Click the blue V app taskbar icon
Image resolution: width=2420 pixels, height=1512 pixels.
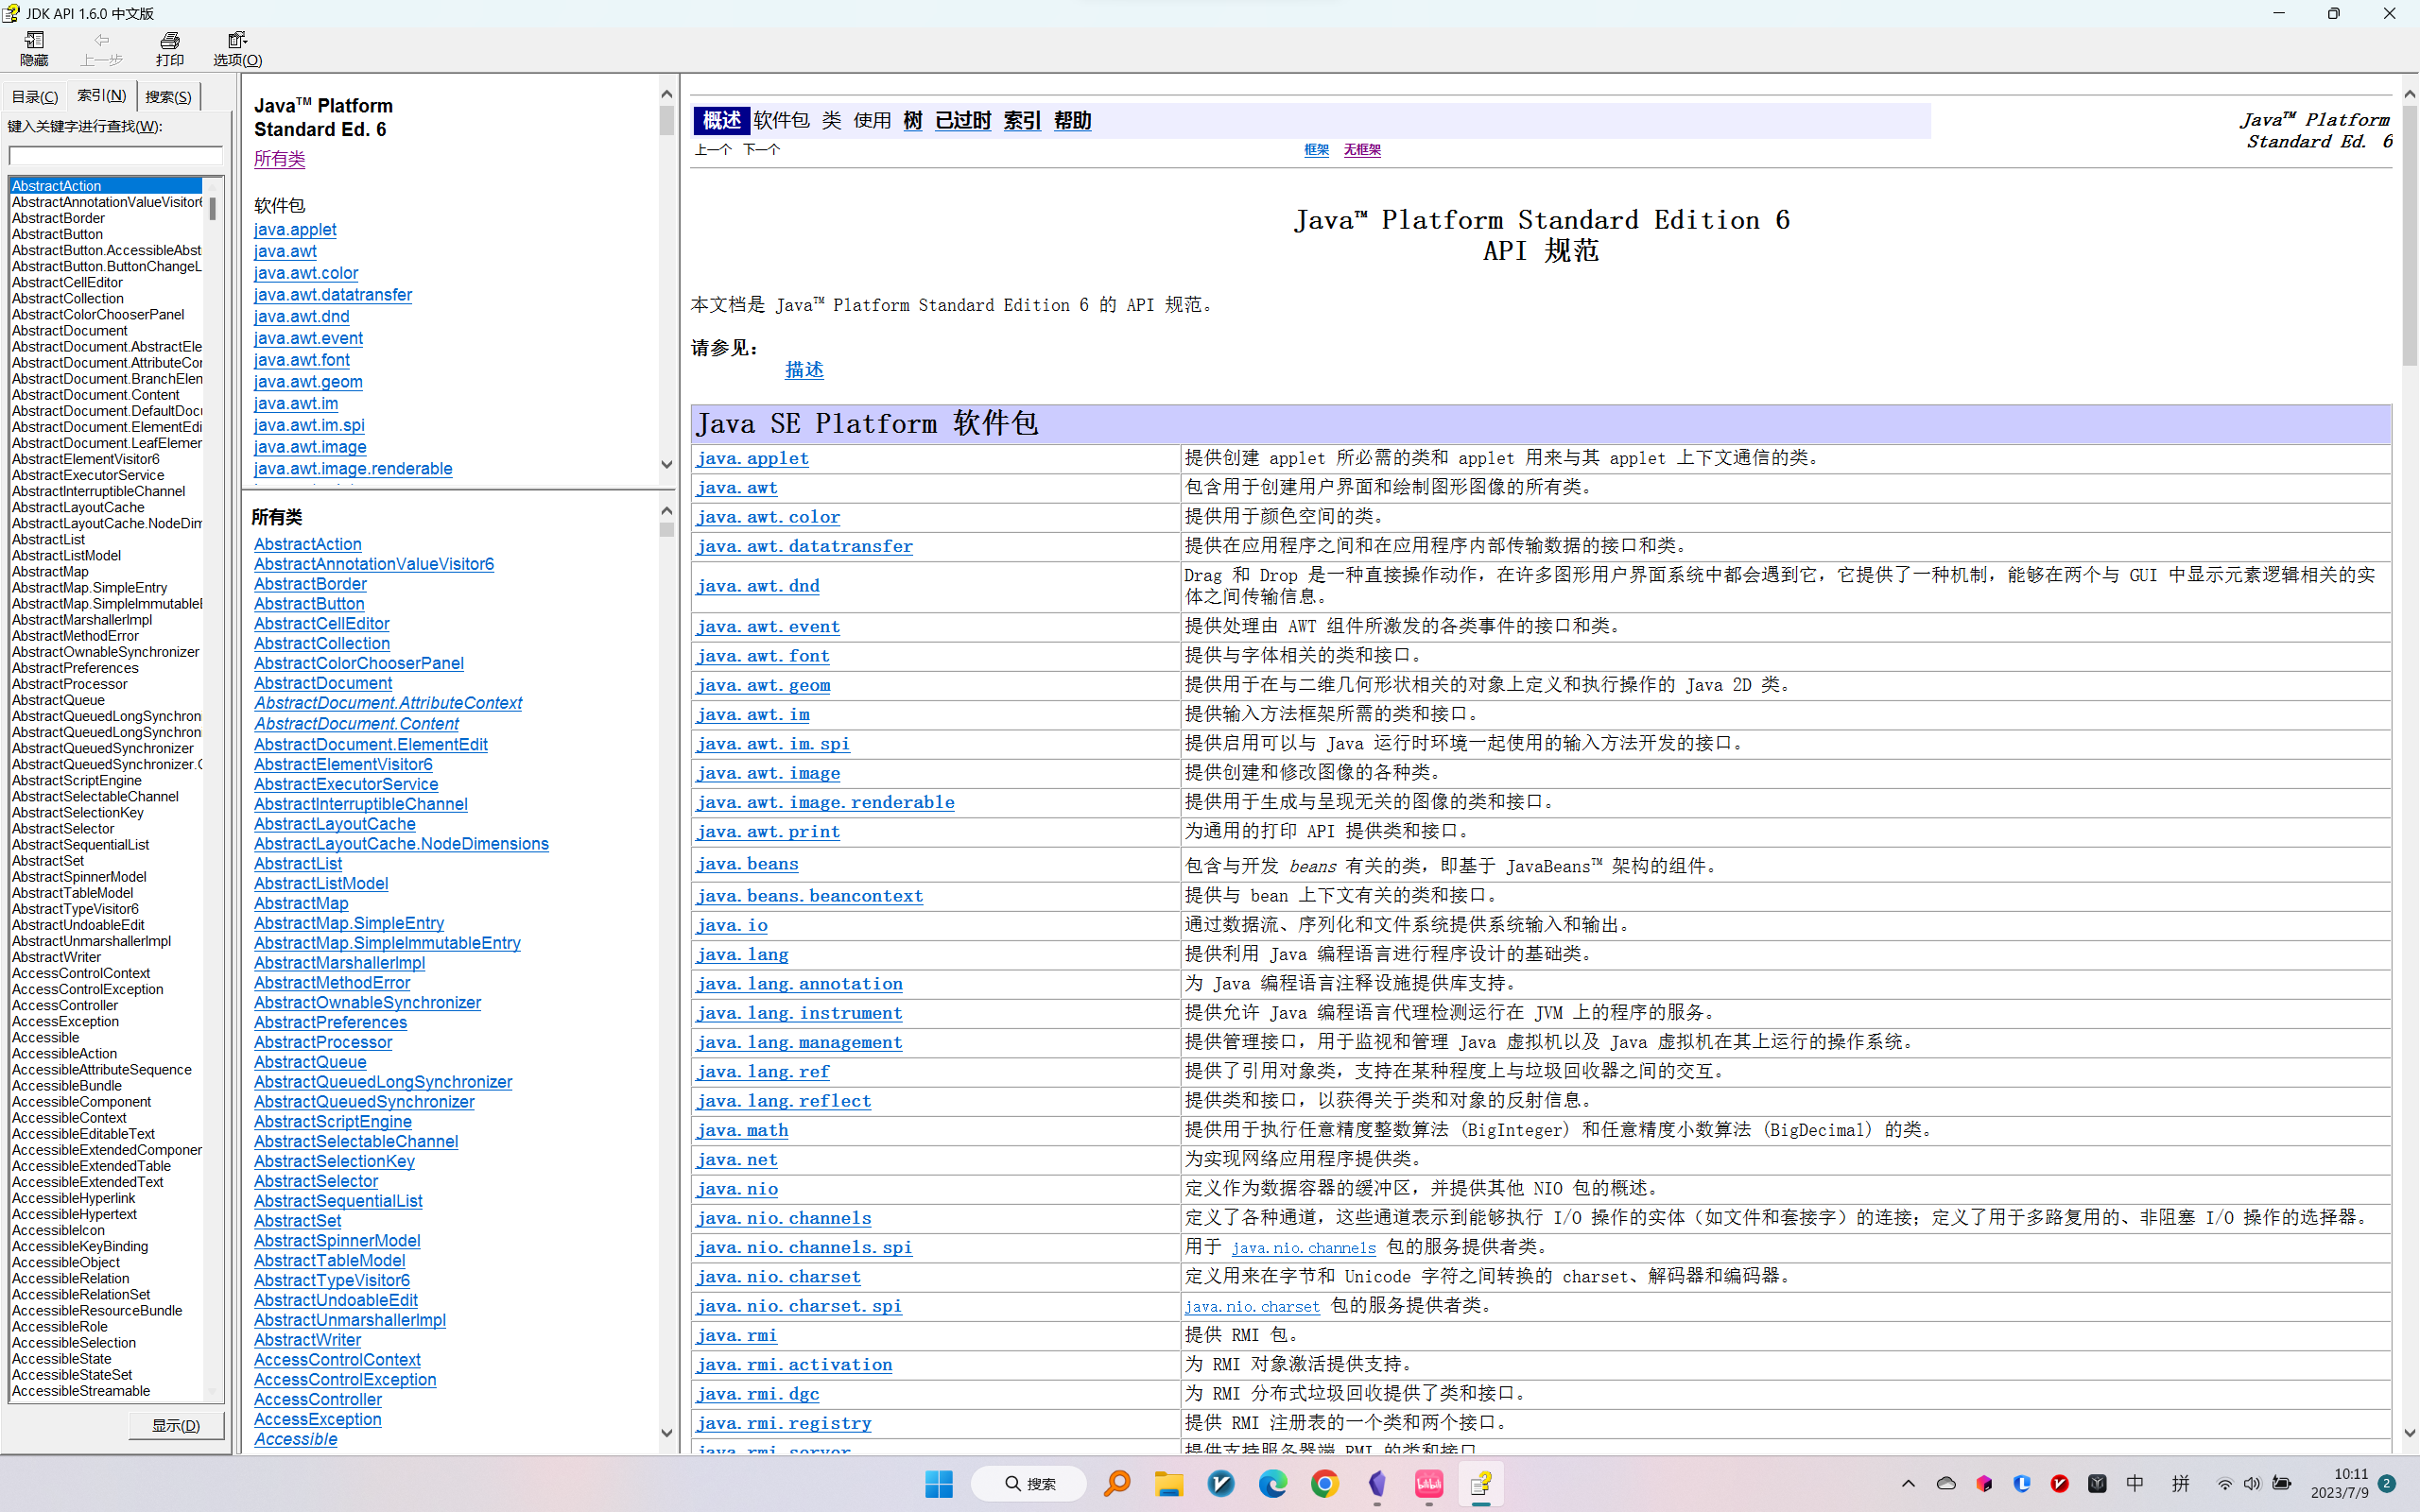(x=1221, y=1484)
